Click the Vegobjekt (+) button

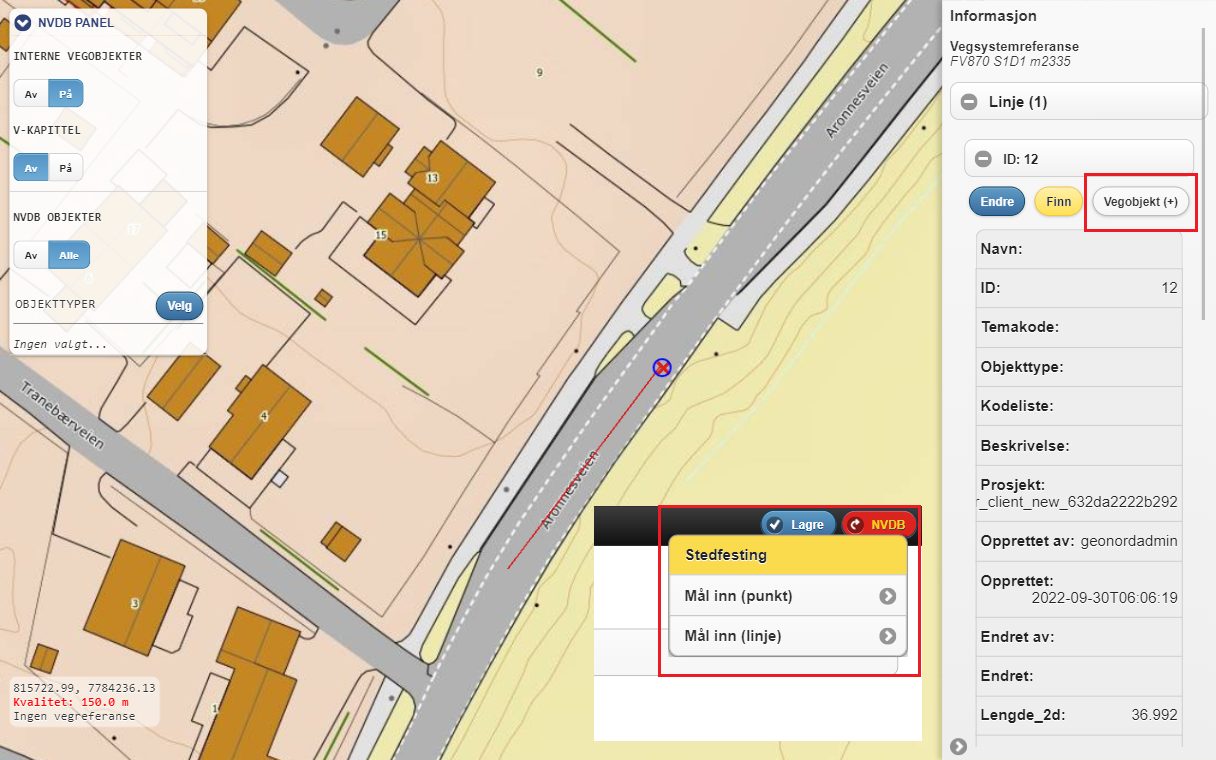point(1141,202)
